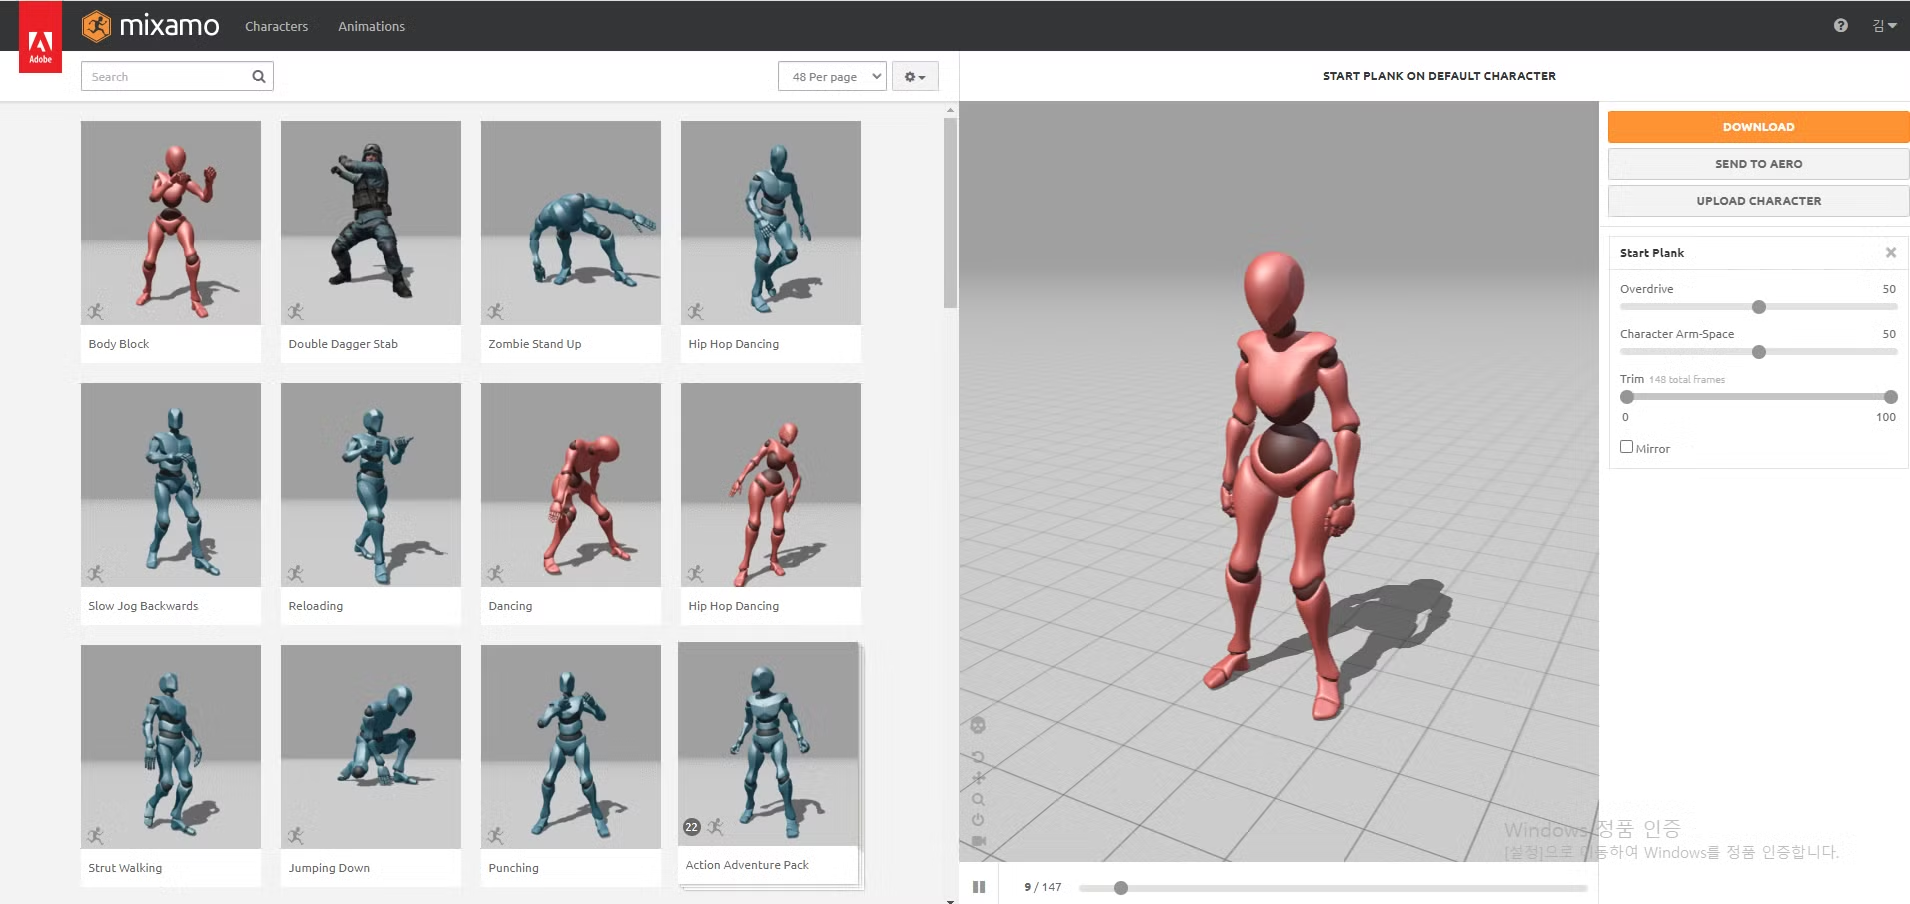Click the animation icon on Dancing
Viewport: 1910px width, 904px height.
point(495,573)
